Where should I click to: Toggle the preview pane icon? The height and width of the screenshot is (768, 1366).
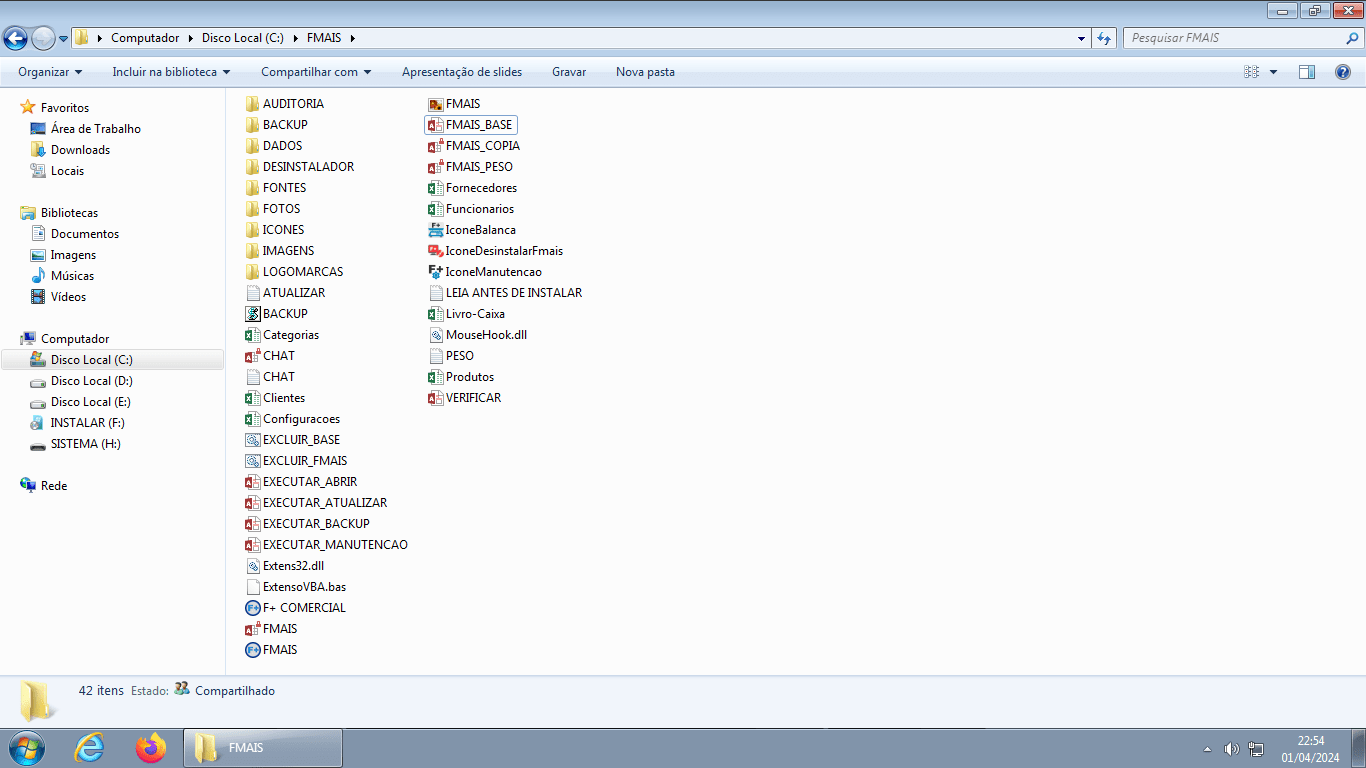click(x=1307, y=72)
